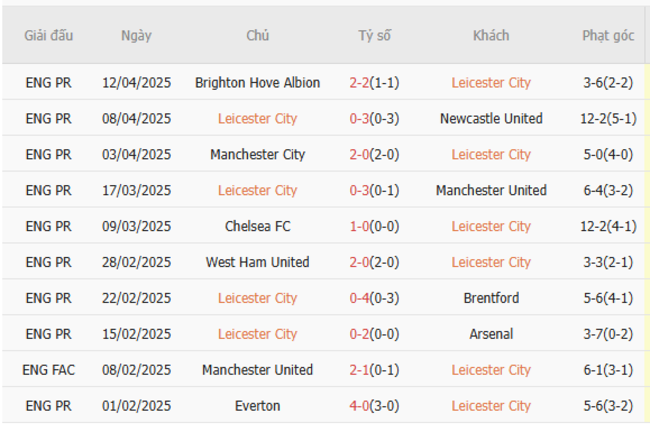Click the Brentford away team name
650x432 pixels.
491,299
